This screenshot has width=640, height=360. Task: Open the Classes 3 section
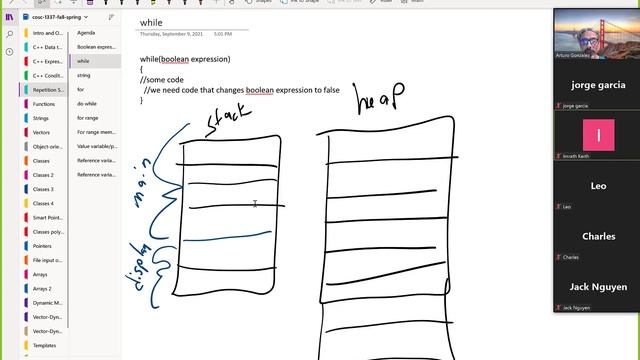click(x=44, y=189)
